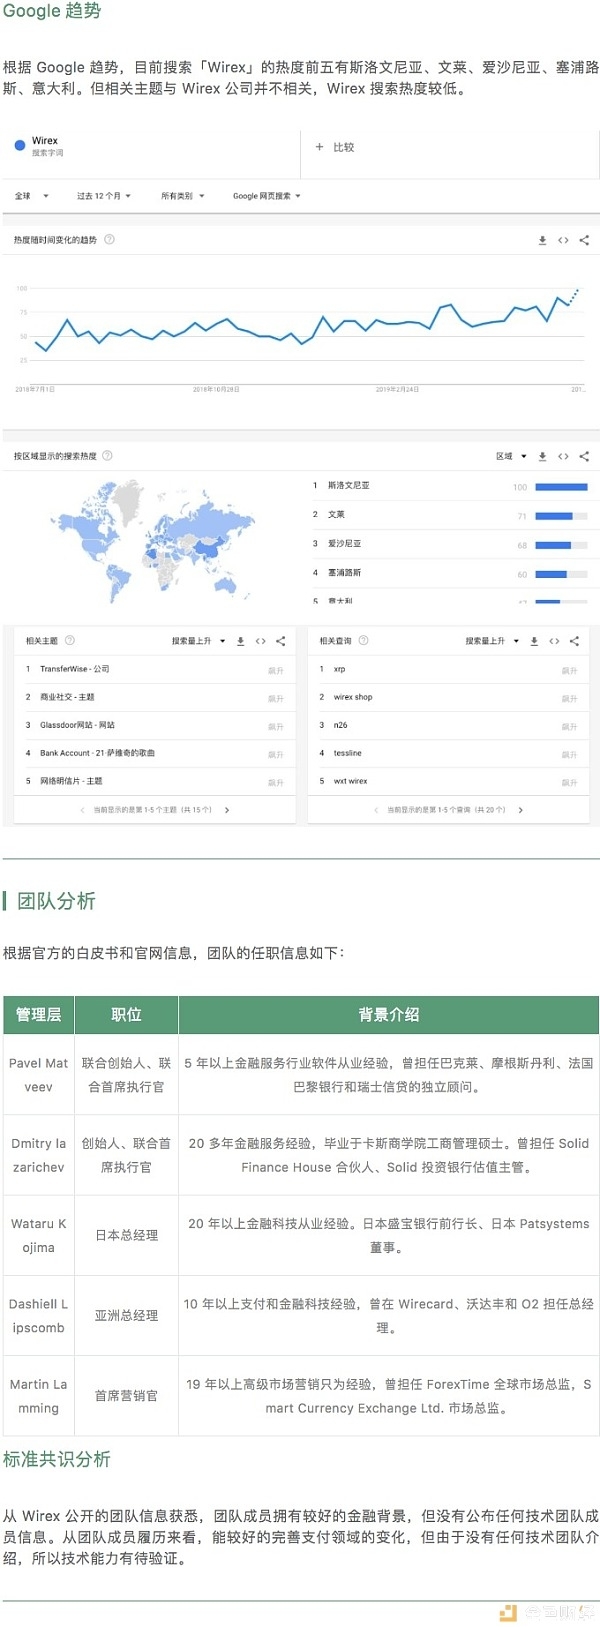The image size is (600, 1627).
Task: Open help icon beside 按区域显示的搜索热度
Action: [x=107, y=456]
